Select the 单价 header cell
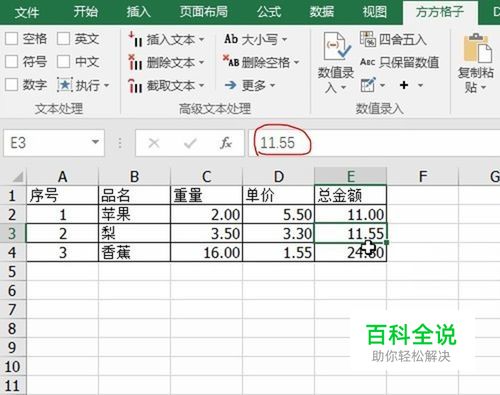The height and width of the screenshot is (395, 500). point(279,195)
